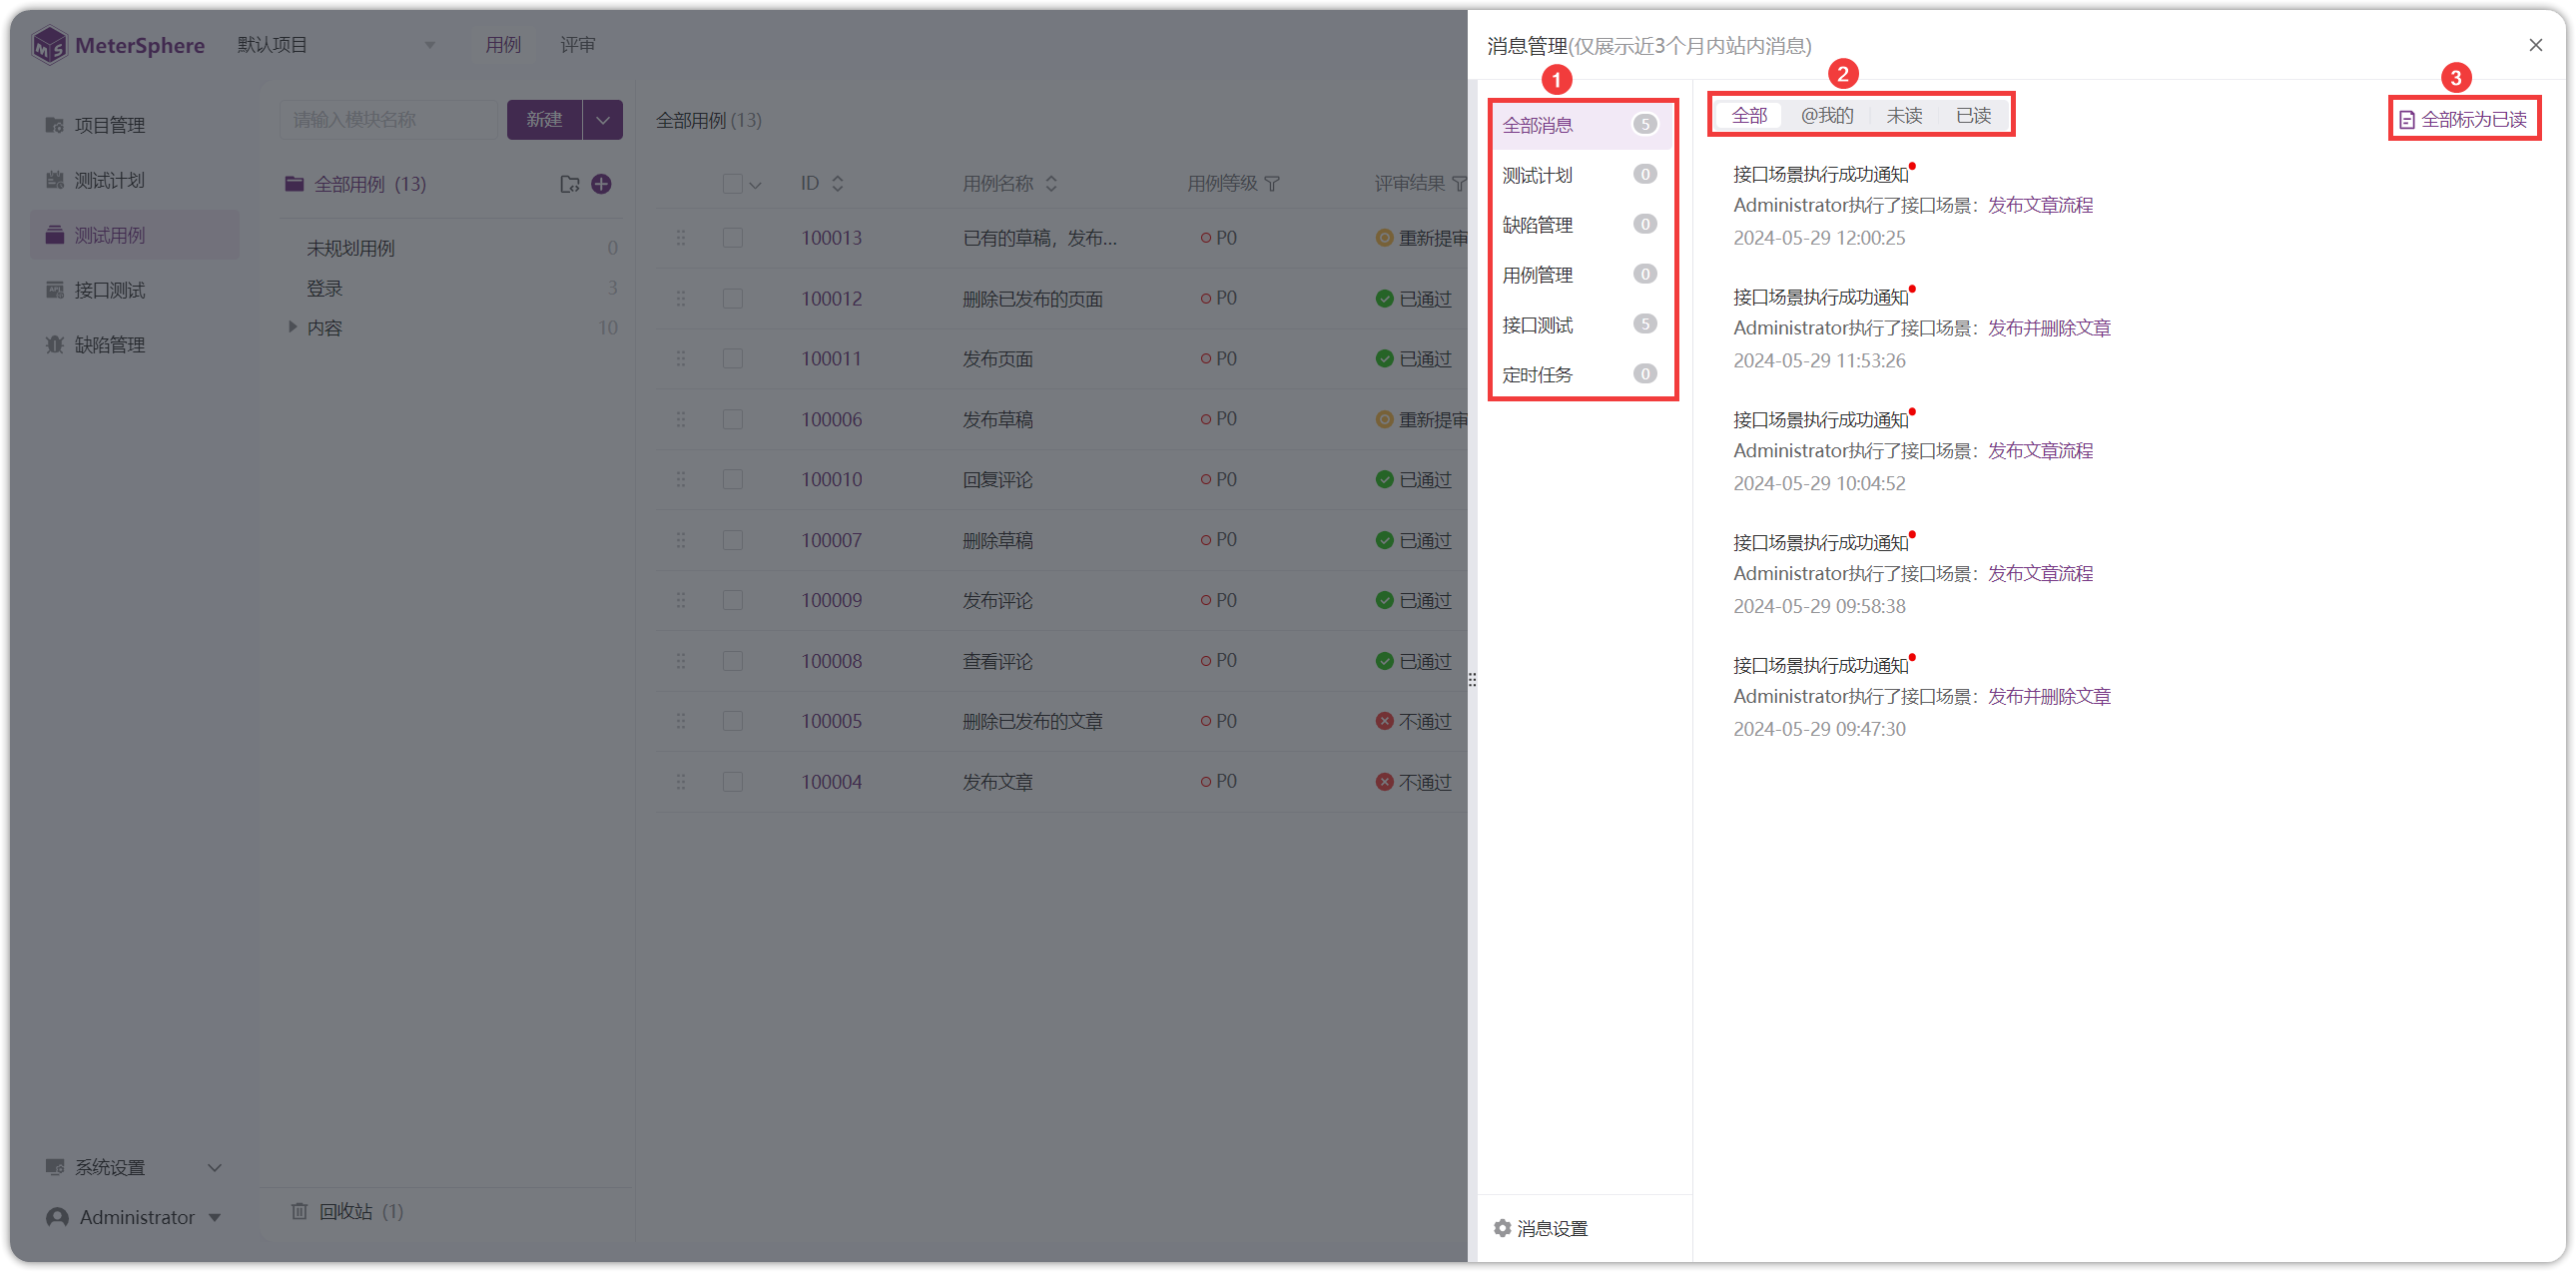Click the Administrator avatar icon
2576x1272 pixels.
(x=57, y=1217)
